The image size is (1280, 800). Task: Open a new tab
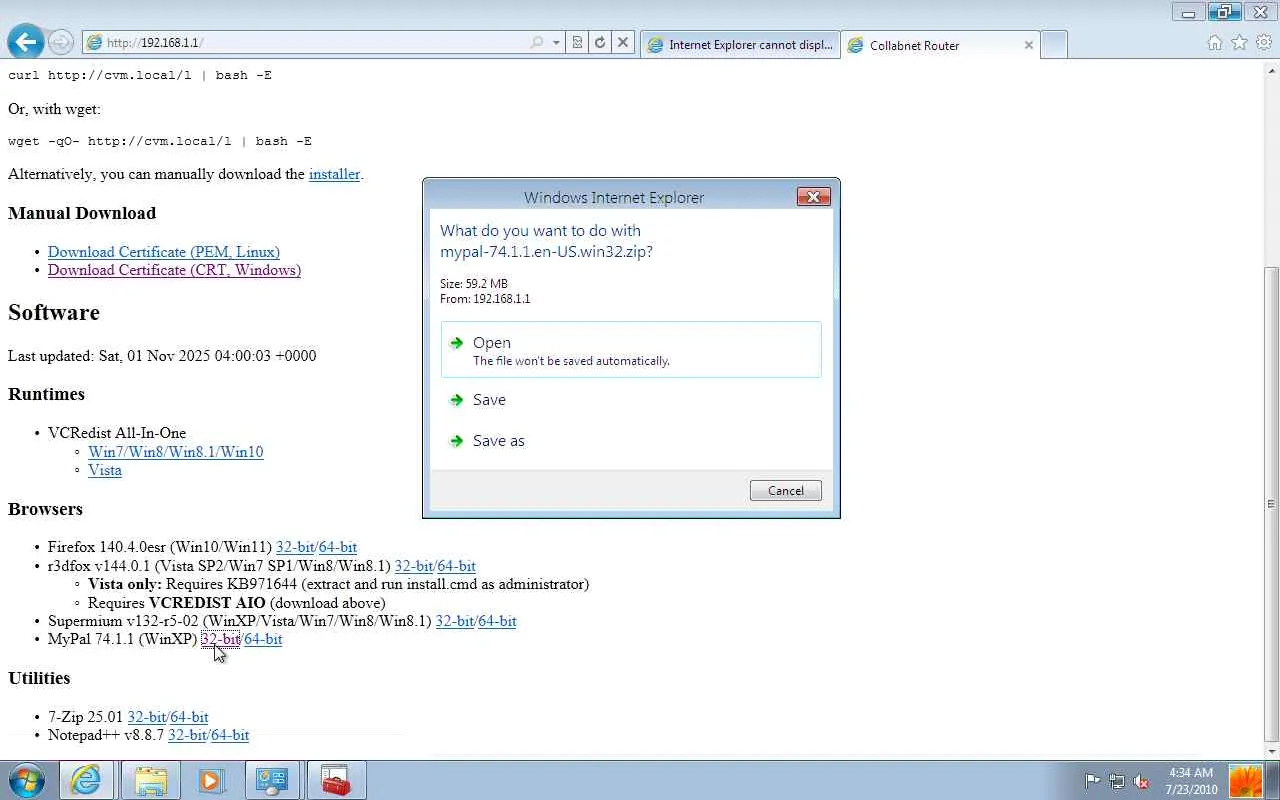(1054, 45)
